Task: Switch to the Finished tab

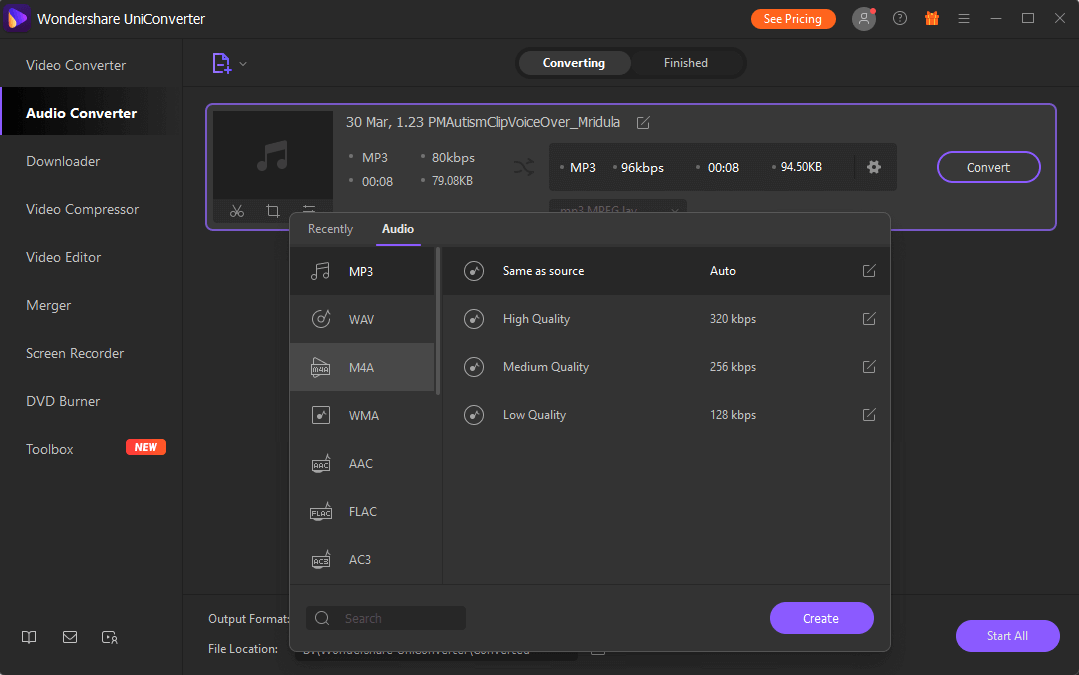Action: 686,62
